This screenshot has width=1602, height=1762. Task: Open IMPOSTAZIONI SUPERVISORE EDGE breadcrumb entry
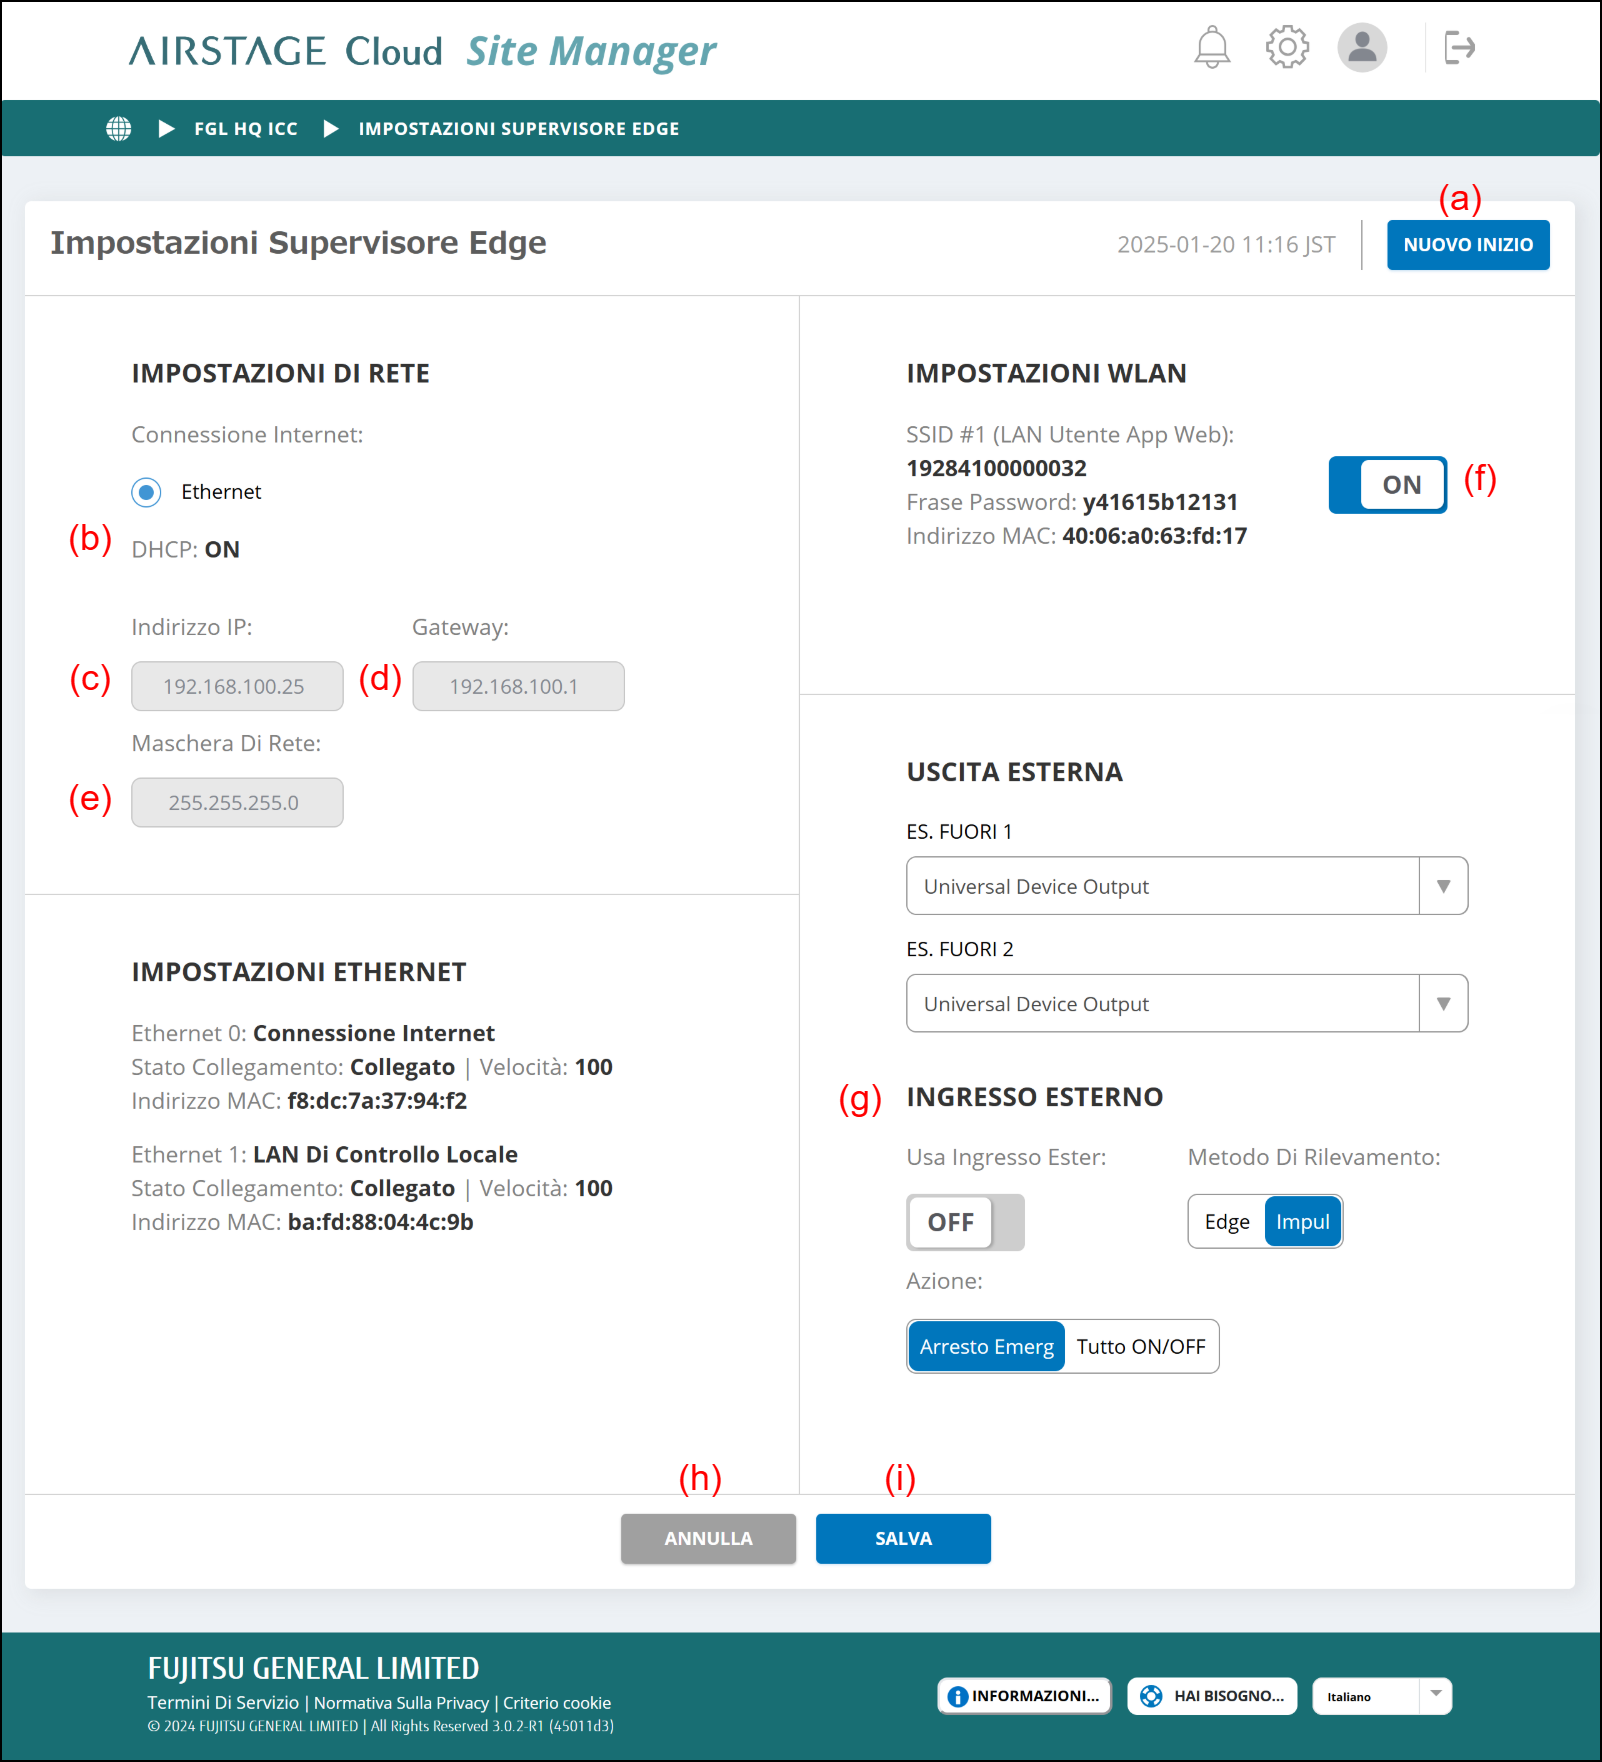(x=520, y=128)
